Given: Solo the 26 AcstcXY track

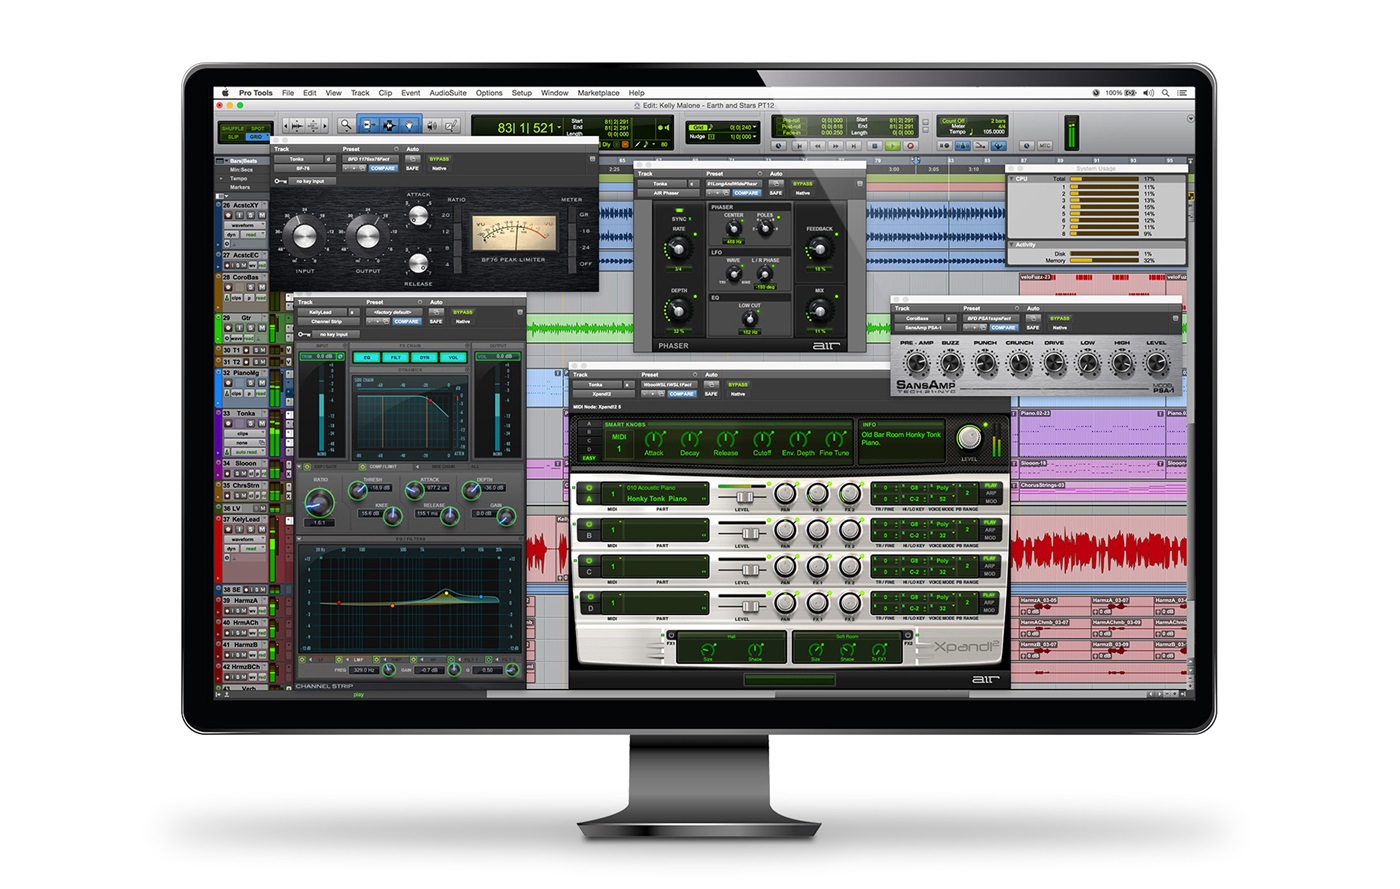Looking at the screenshot, I should tap(251, 215).
